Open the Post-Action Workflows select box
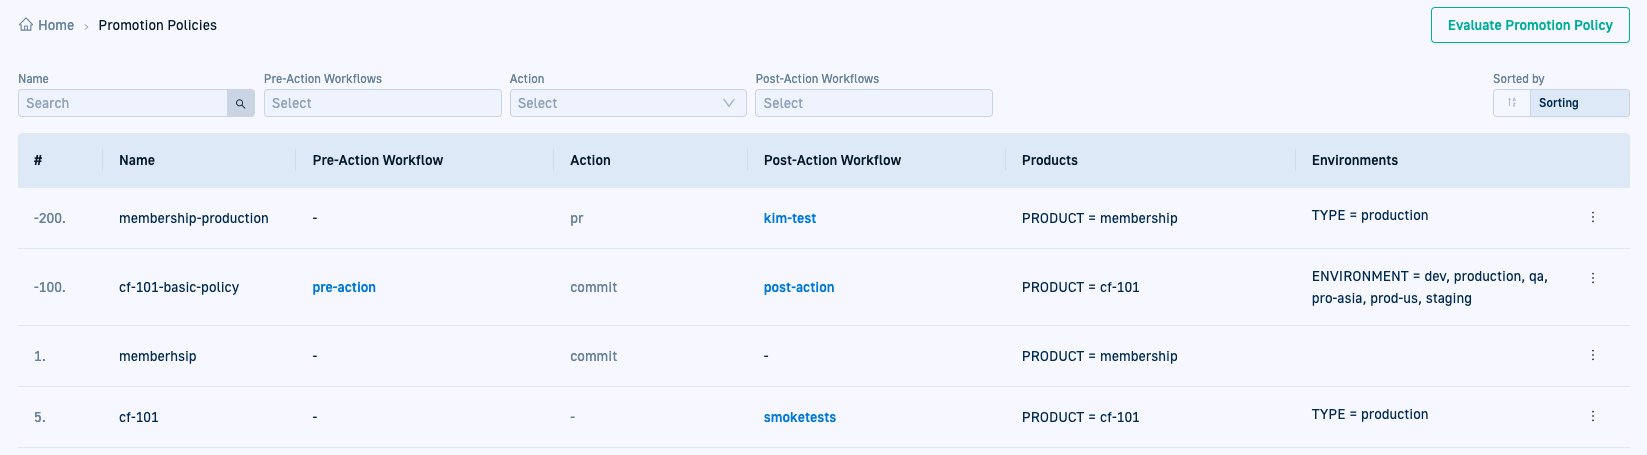The width and height of the screenshot is (1647, 455). tap(873, 103)
